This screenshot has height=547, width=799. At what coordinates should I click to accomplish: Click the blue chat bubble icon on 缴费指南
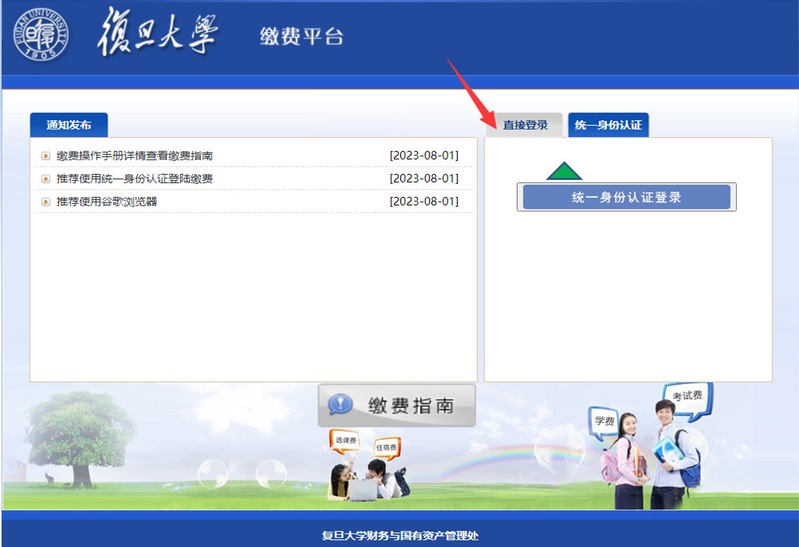click(x=341, y=405)
